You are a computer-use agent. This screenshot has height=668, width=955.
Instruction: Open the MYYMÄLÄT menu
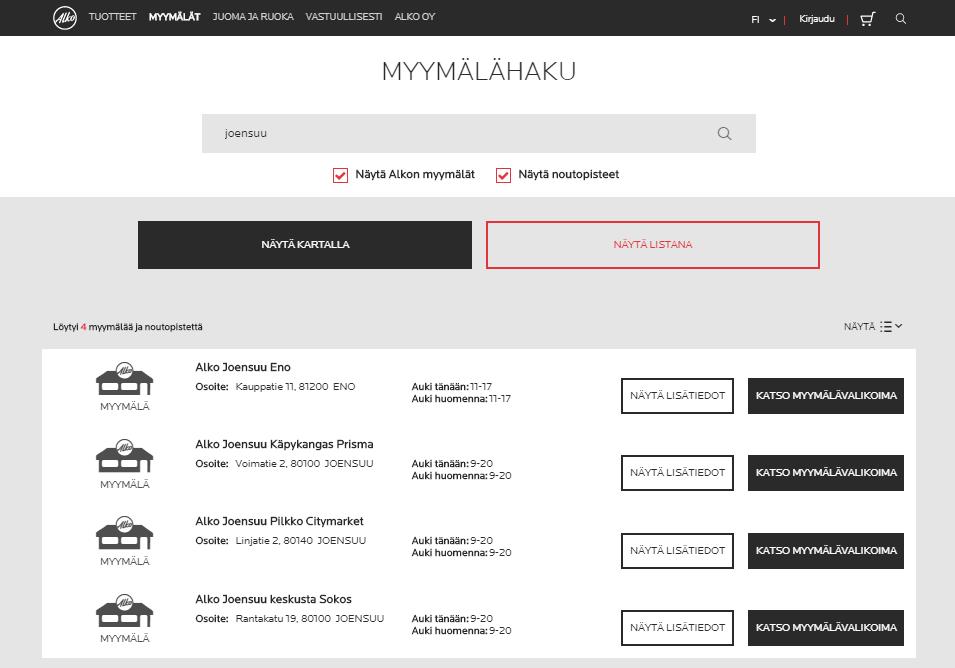coord(175,17)
